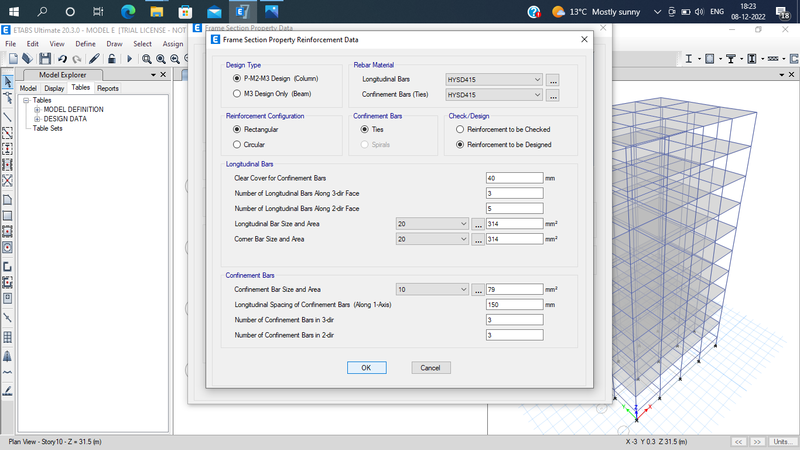800x450 pixels.
Task: Cancel the reinforcement data dialog
Action: 431,368
